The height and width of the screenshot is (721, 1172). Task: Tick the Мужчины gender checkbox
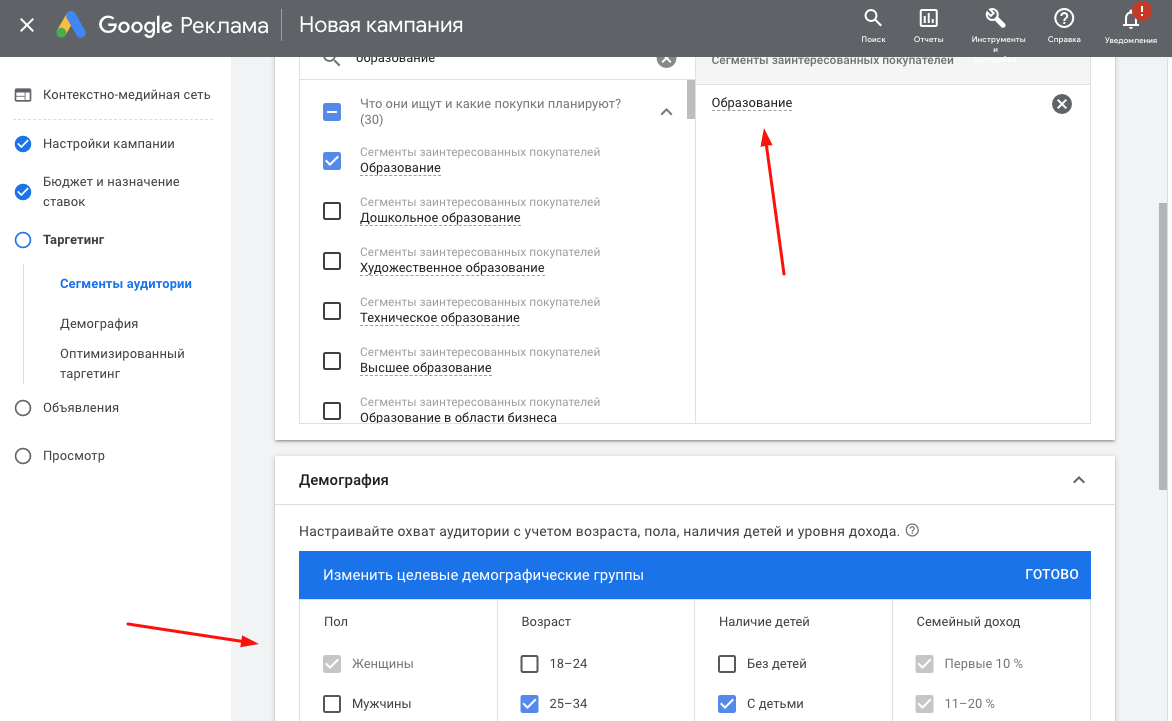click(332, 704)
